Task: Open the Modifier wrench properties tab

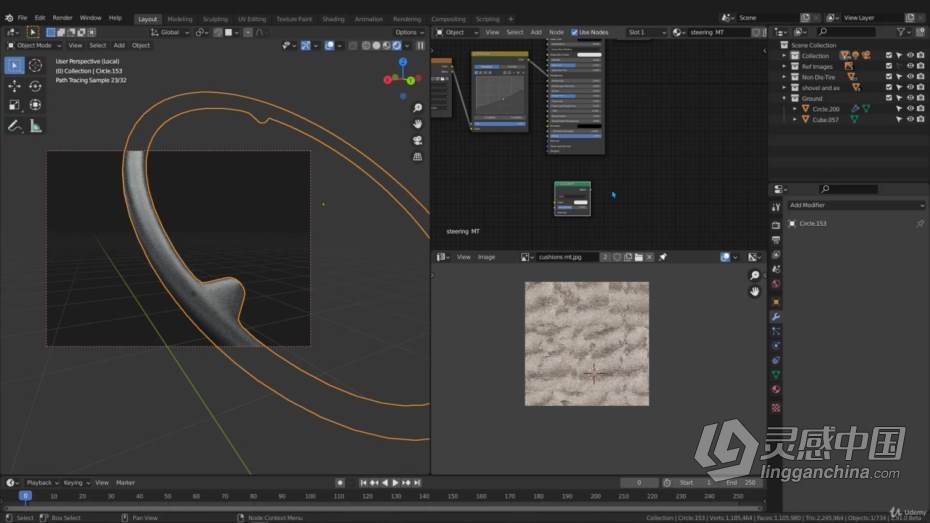Action: point(776,317)
